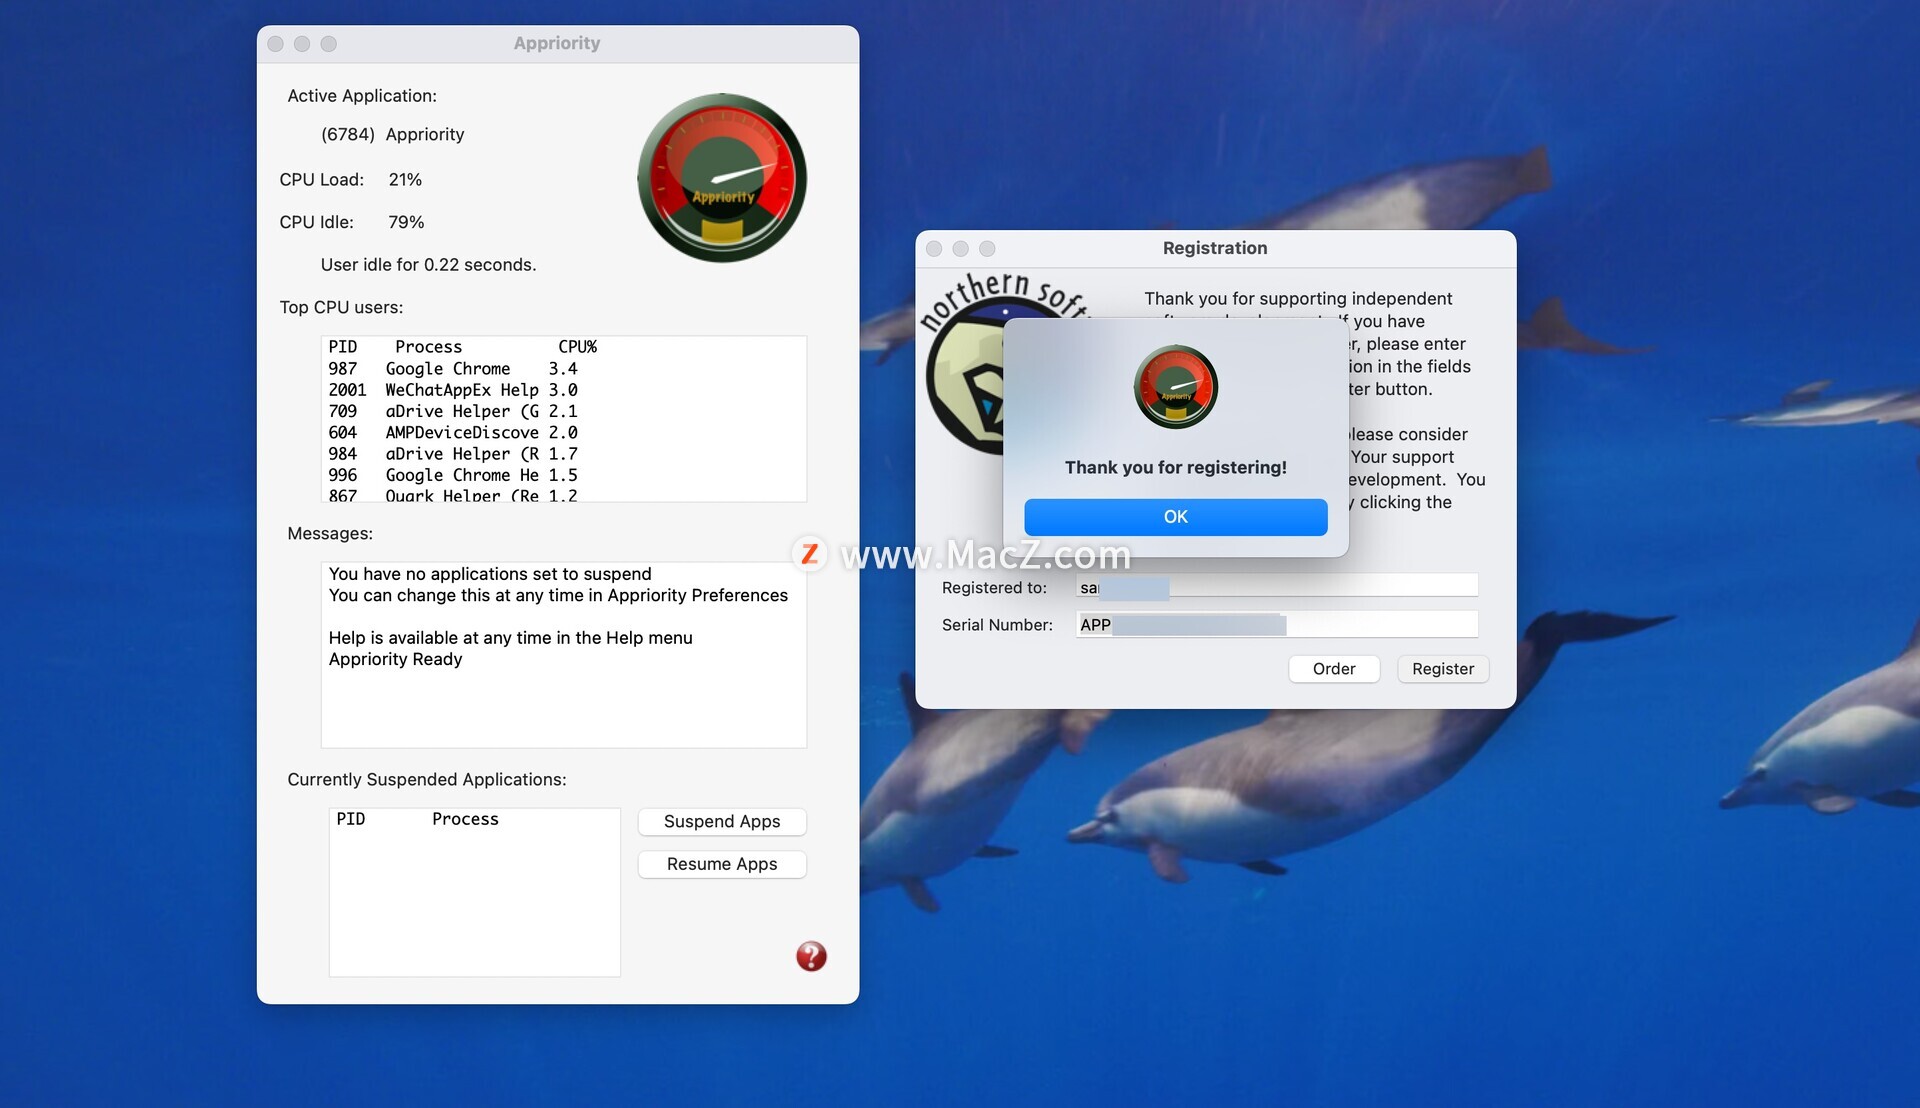Click the Appriority window title bar
The height and width of the screenshot is (1108, 1920).
tap(557, 43)
